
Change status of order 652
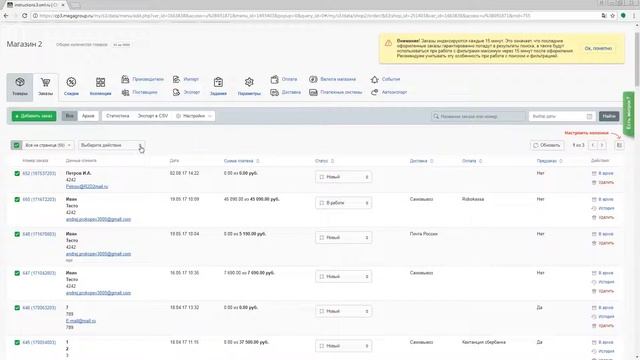click(x=343, y=177)
